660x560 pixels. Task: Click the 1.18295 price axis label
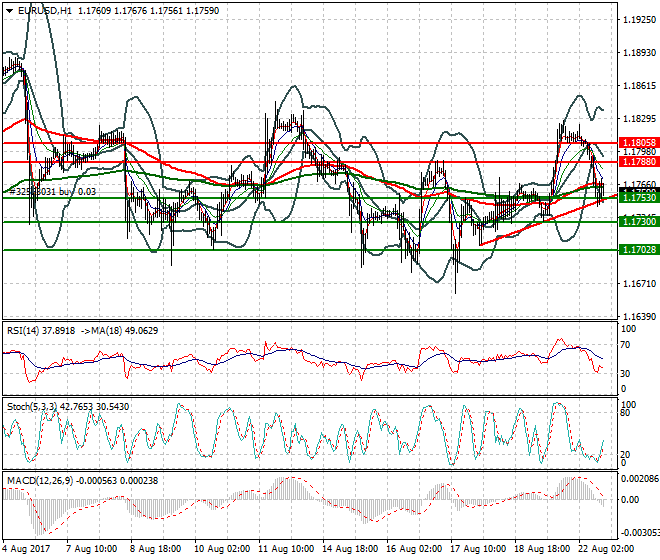coord(639,119)
